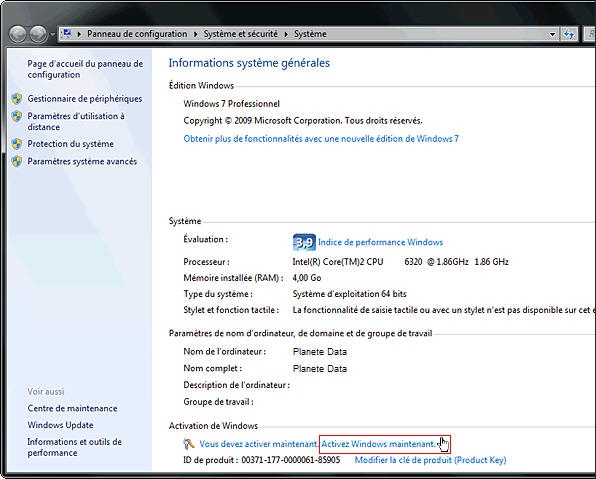Expand the chevron before the Système breadcrumb
This screenshot has height=479, width=596.
(286, 34)
